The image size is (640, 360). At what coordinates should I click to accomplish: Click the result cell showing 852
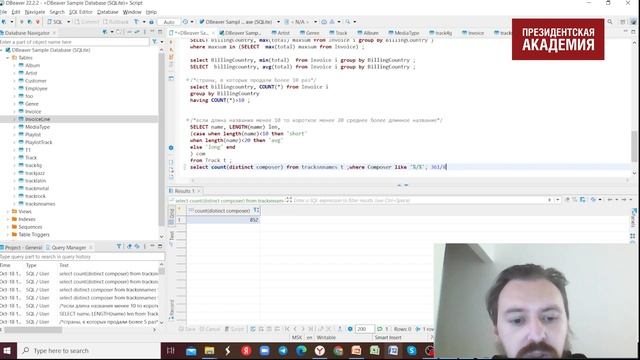point(223,220)
